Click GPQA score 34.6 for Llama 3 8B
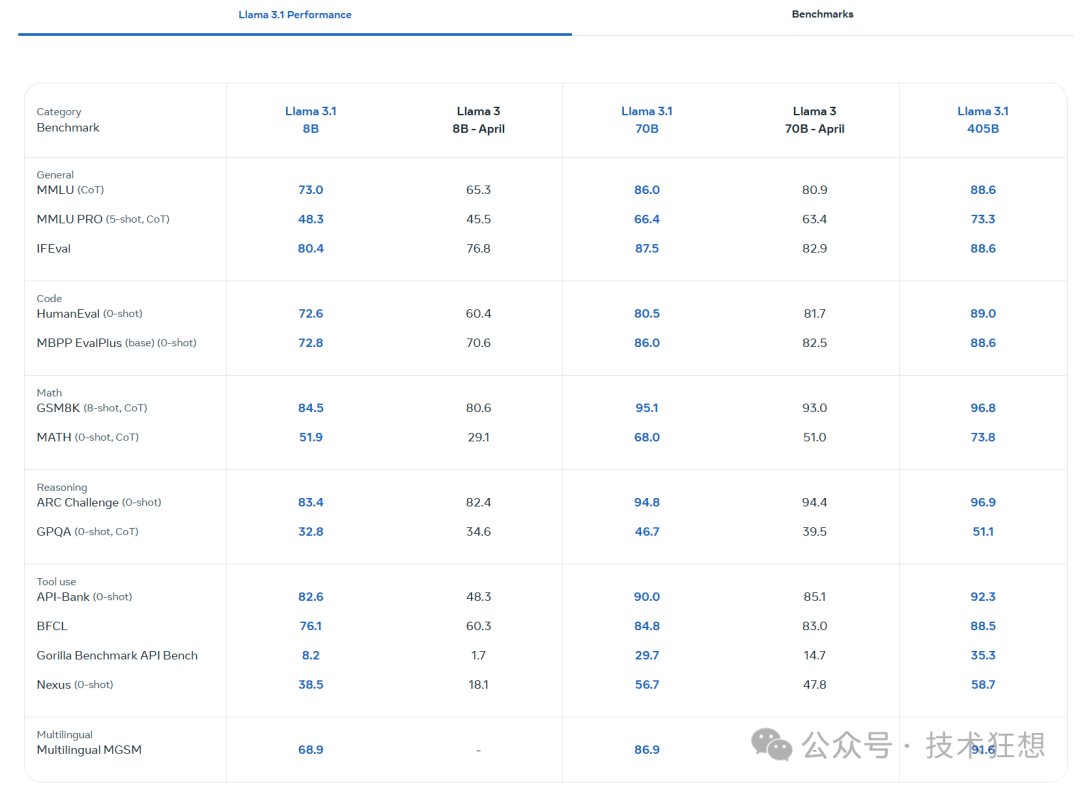Viewport: 1080px width, 789px height. click(x=479, y=532)
